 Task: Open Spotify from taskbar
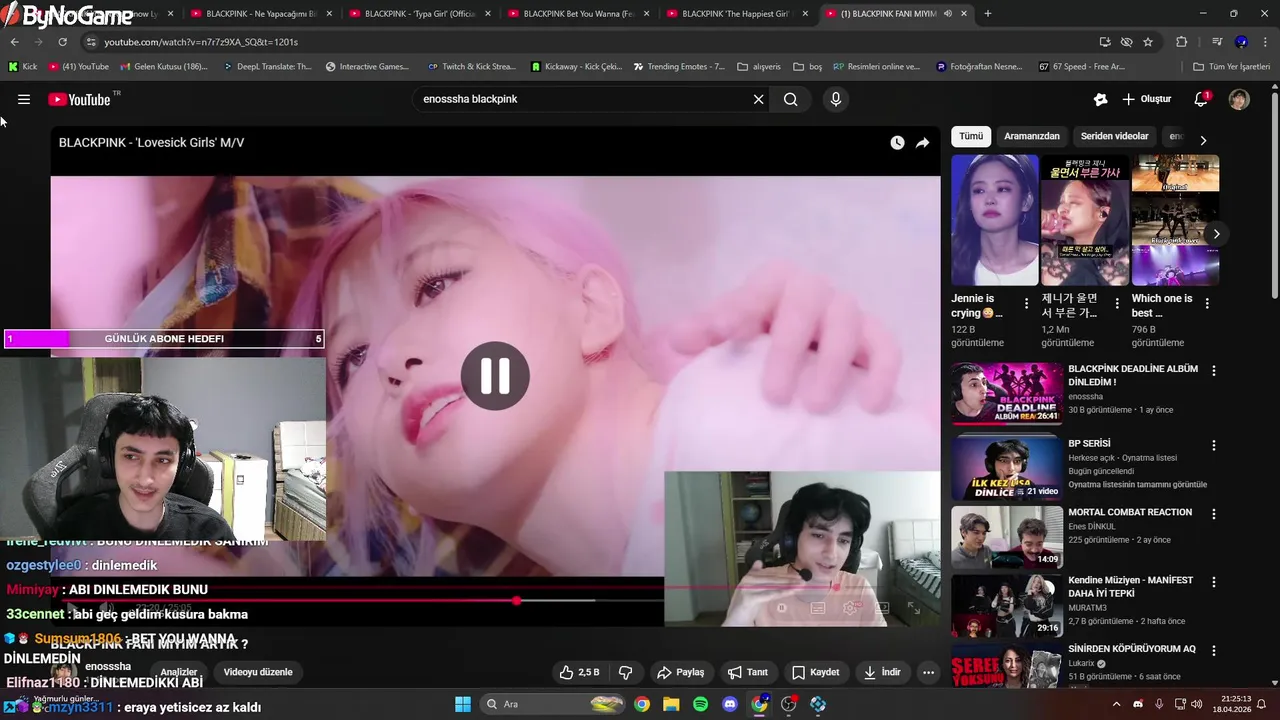(x=701, y=704)
